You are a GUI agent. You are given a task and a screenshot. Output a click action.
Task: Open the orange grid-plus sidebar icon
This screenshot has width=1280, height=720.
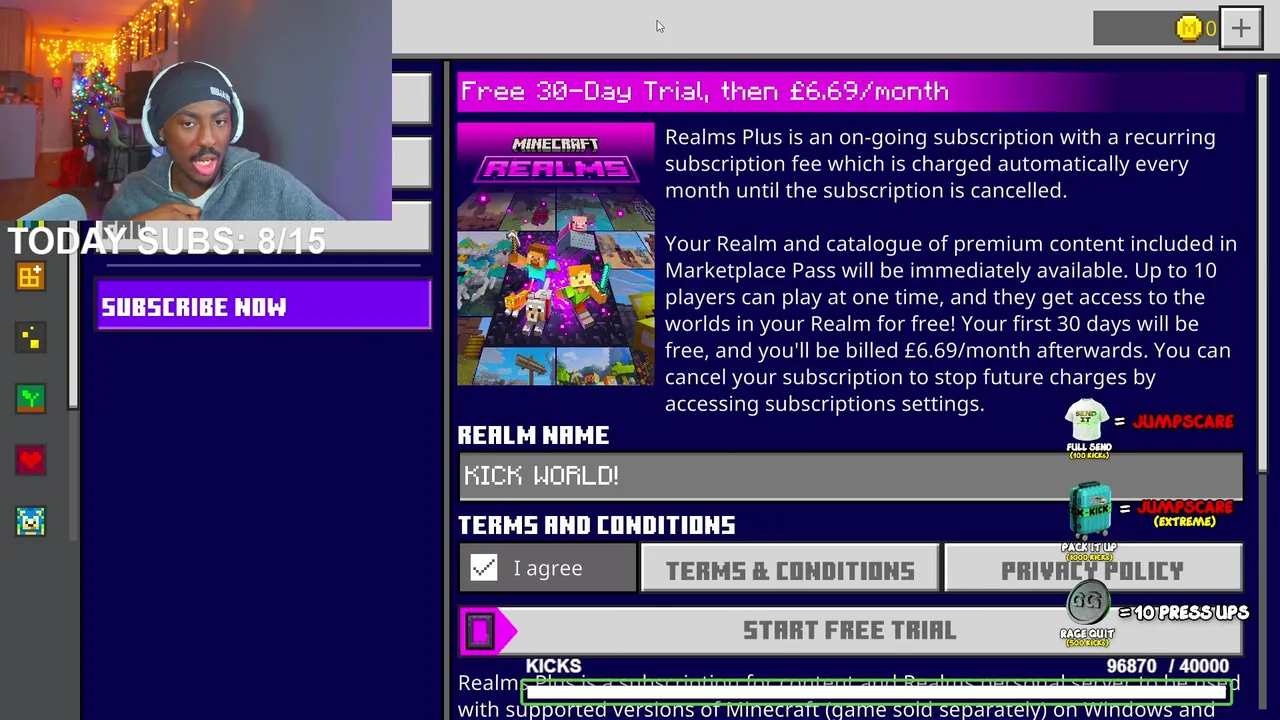coord(30,278)
